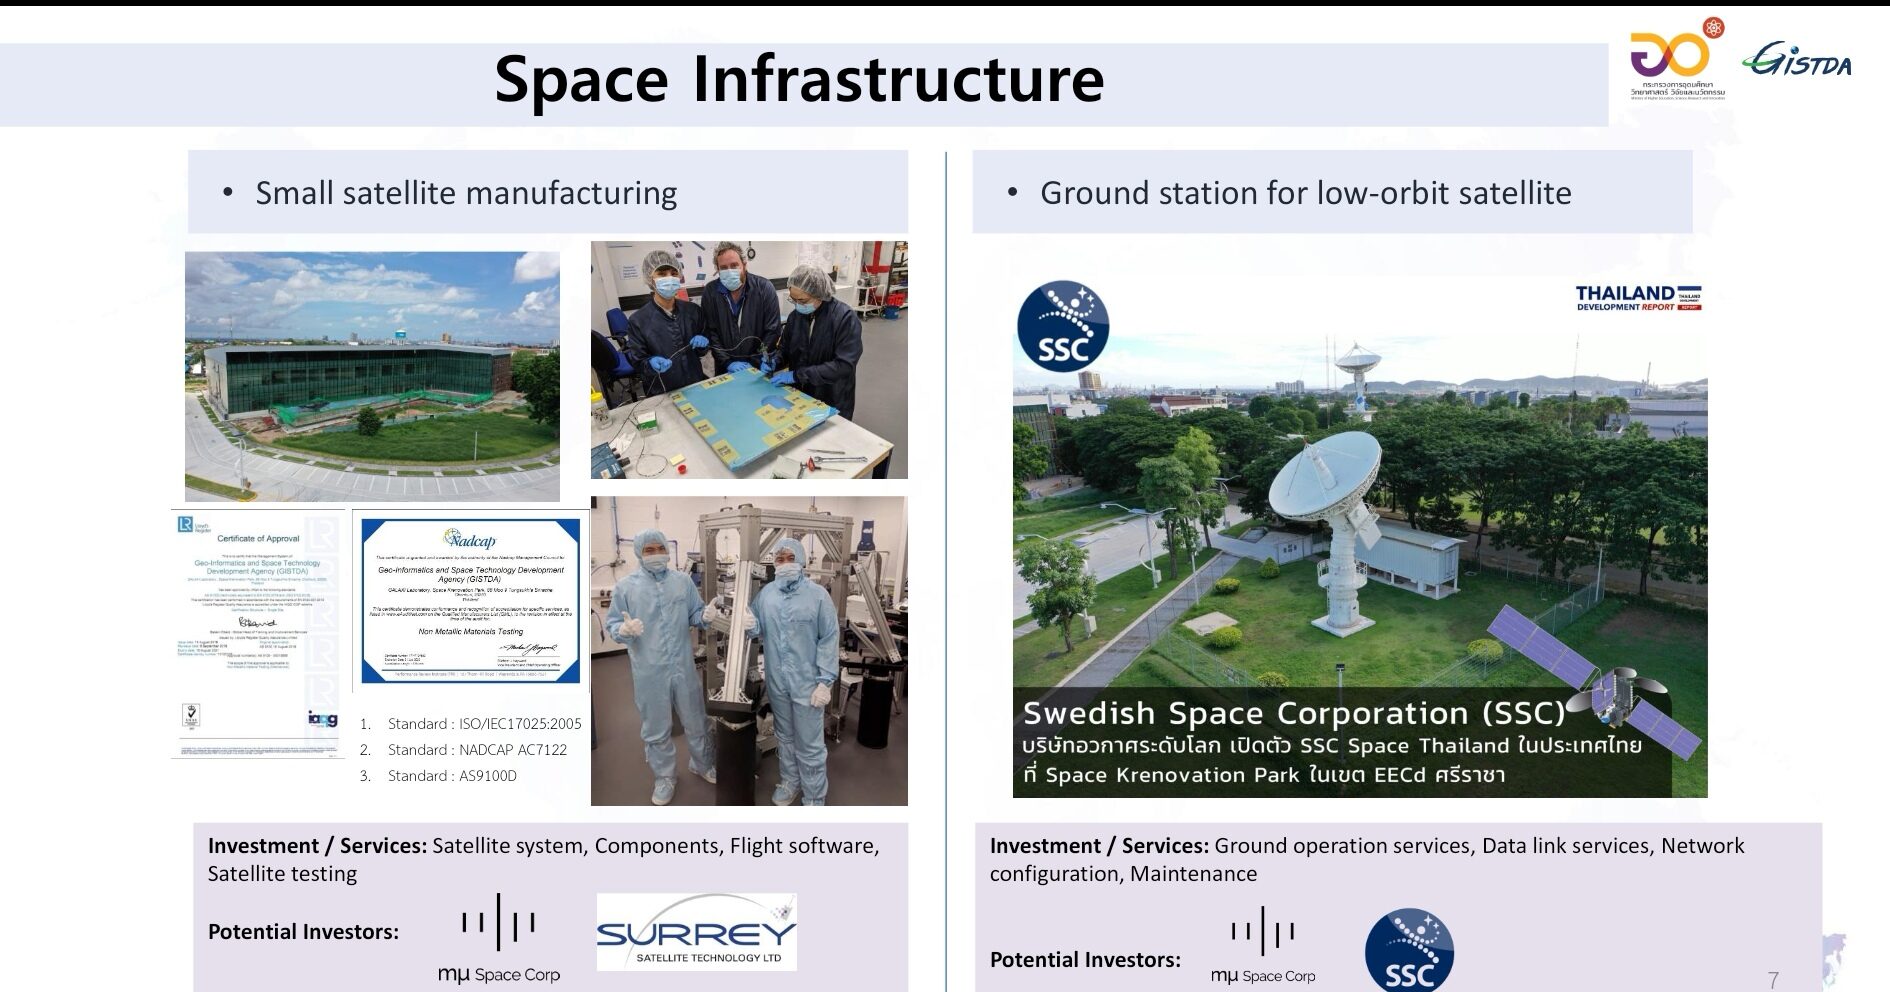Image resolution: width=1890 pixels, height=992 pixels.
Task: Open photo of three technicians at workbench
Action: 749,360
